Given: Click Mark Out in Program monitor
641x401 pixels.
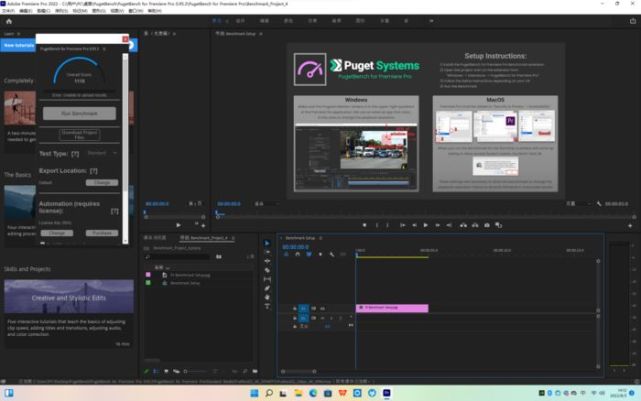Looking at the screenshot, I should (x=388, y=225).
